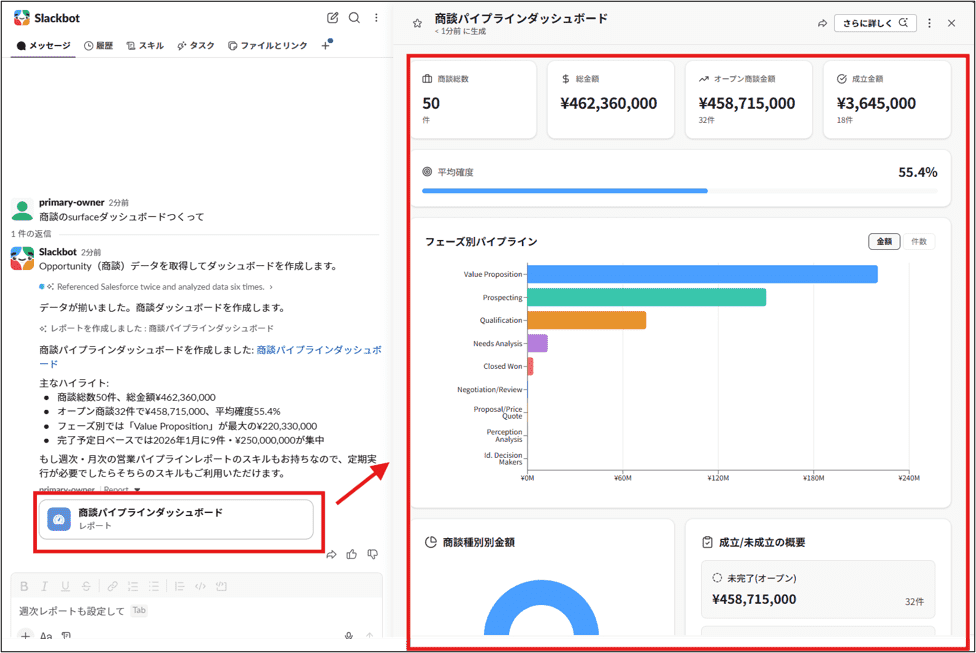
Task: Open dashboard panel three-dot menu
Action: (x=929, y=23)
